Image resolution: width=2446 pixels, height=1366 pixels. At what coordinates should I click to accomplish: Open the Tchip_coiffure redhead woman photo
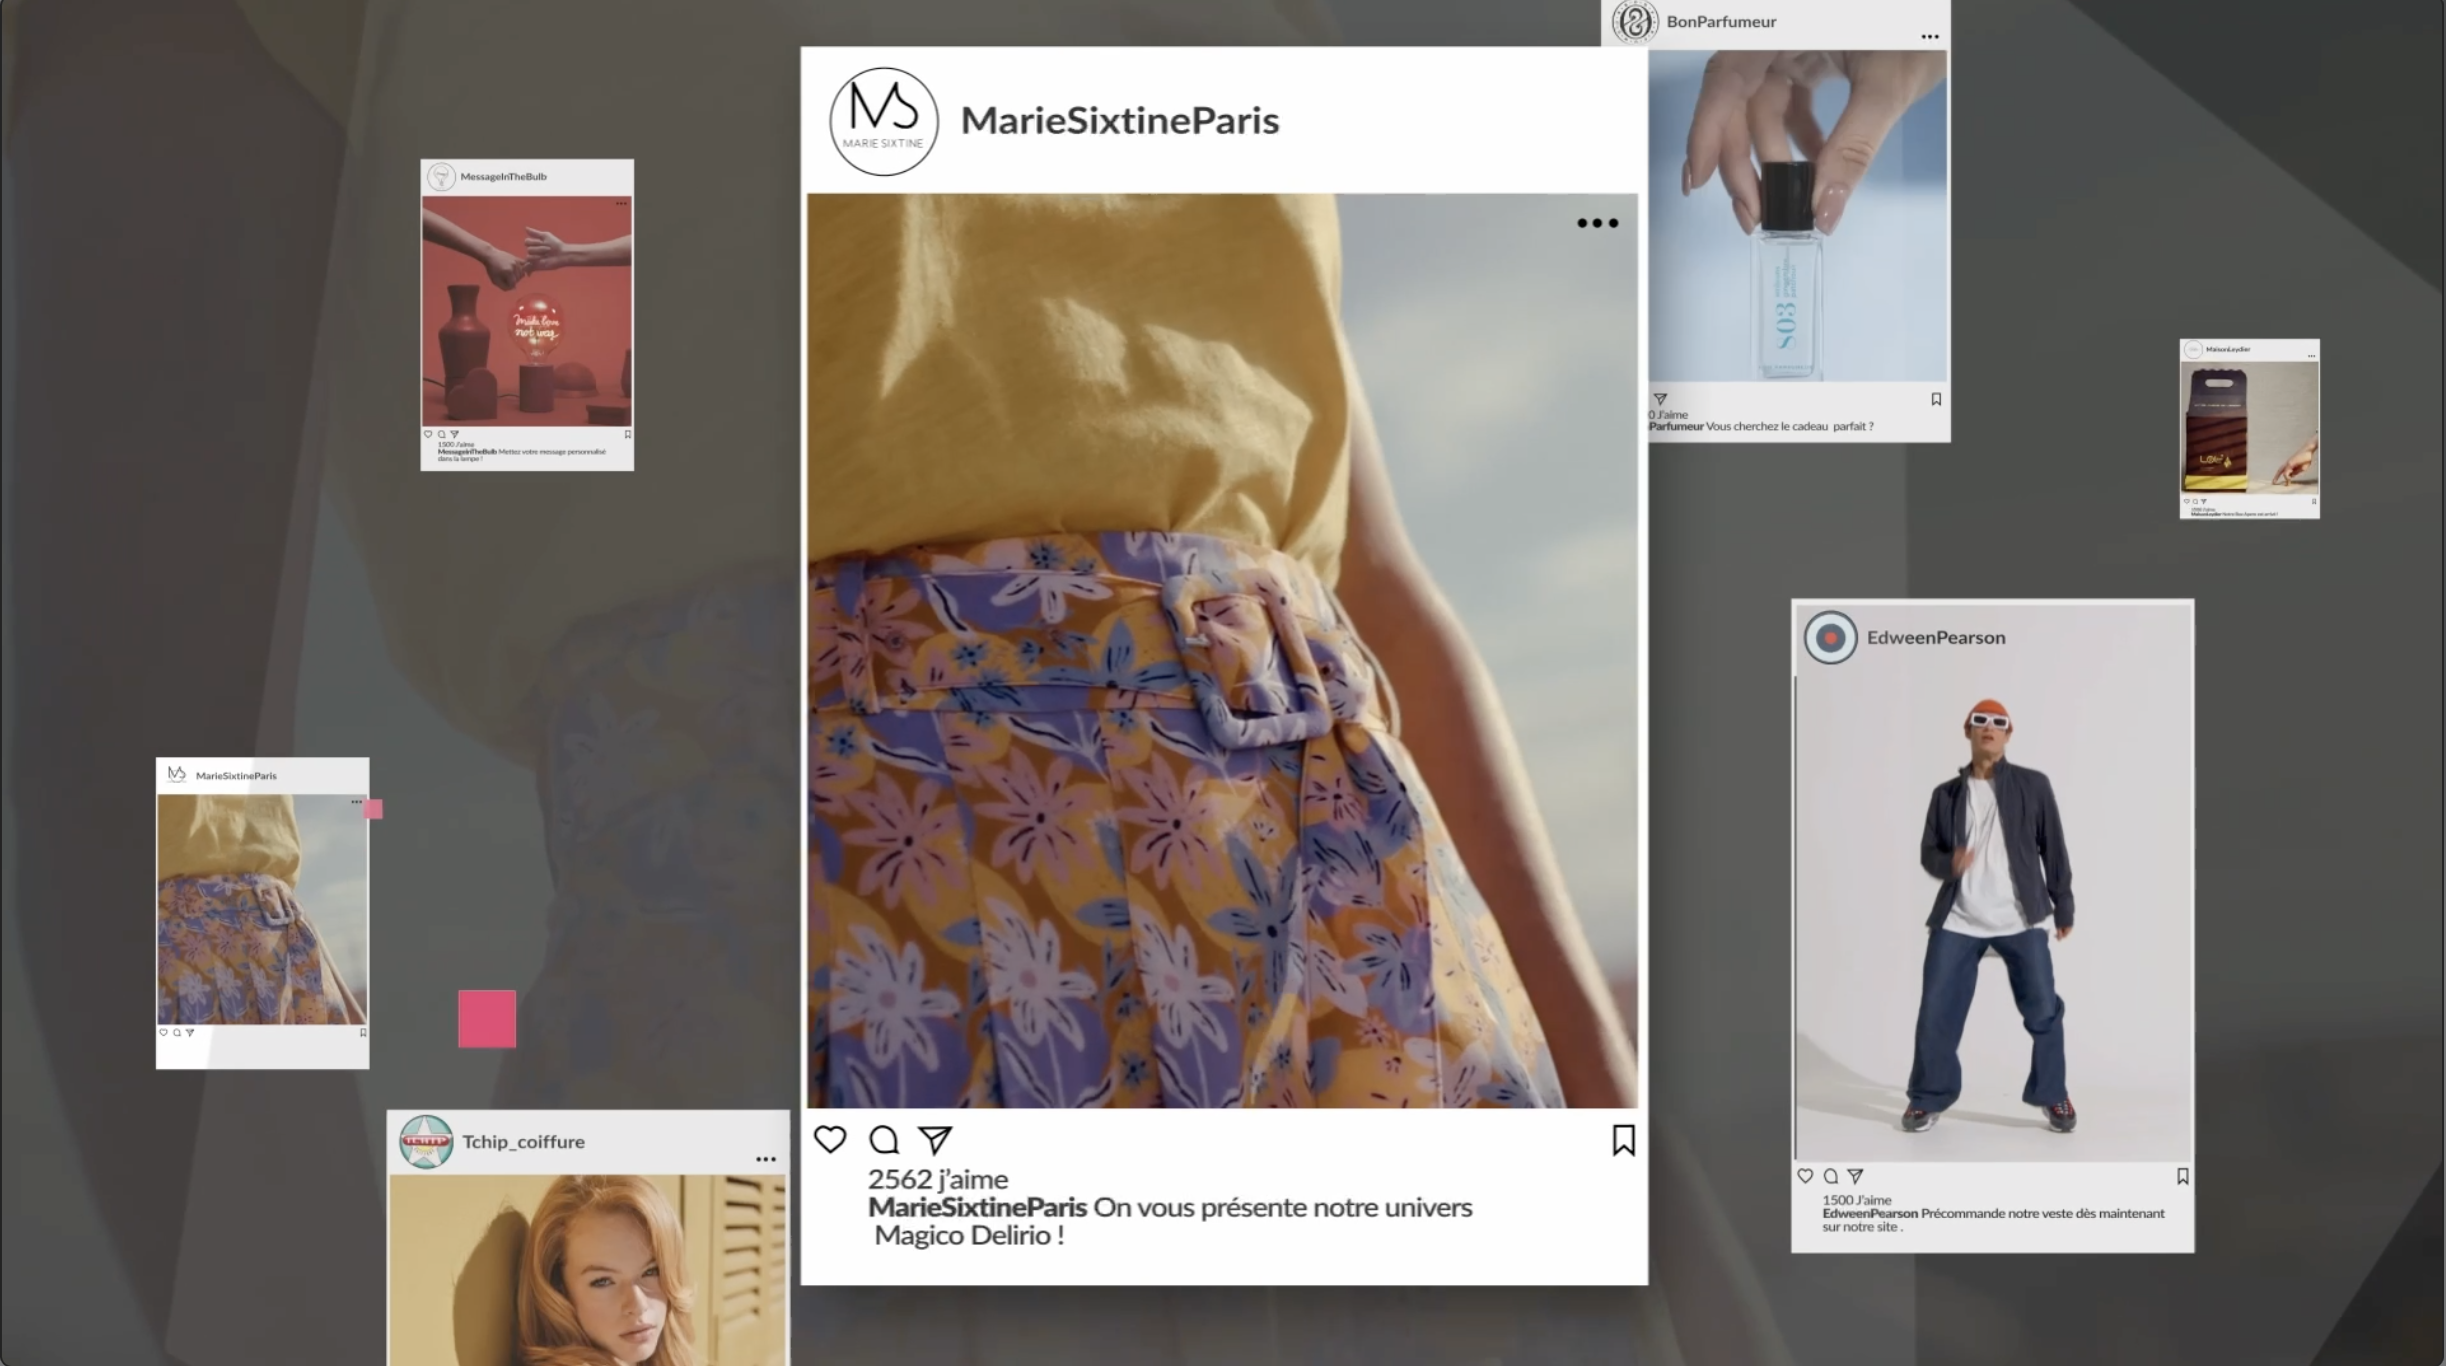click(x=587, y=1270)
